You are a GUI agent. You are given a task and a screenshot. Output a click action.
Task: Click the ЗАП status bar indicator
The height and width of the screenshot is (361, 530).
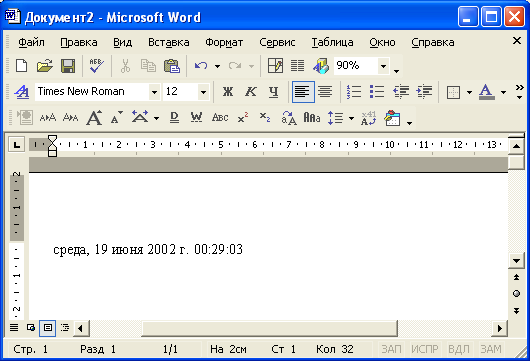click(391, 349)
